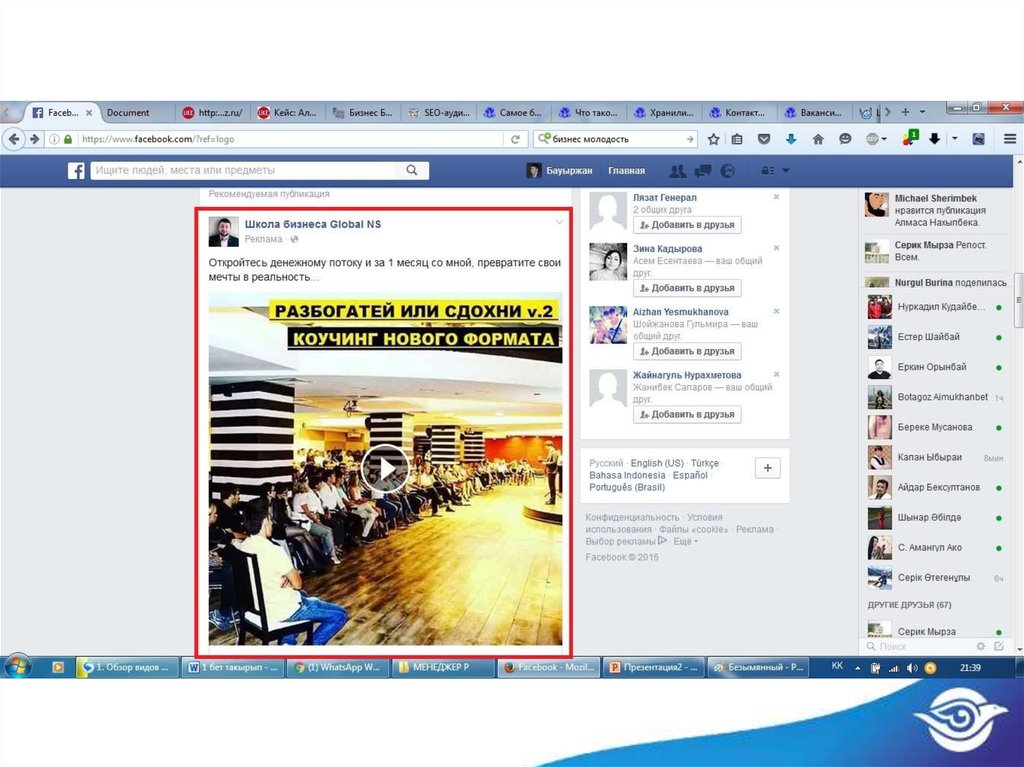The height and width of the screenshot is (767, 1024).
Task: Click the bookmark star icon
Action: click(x=714, y=139)
